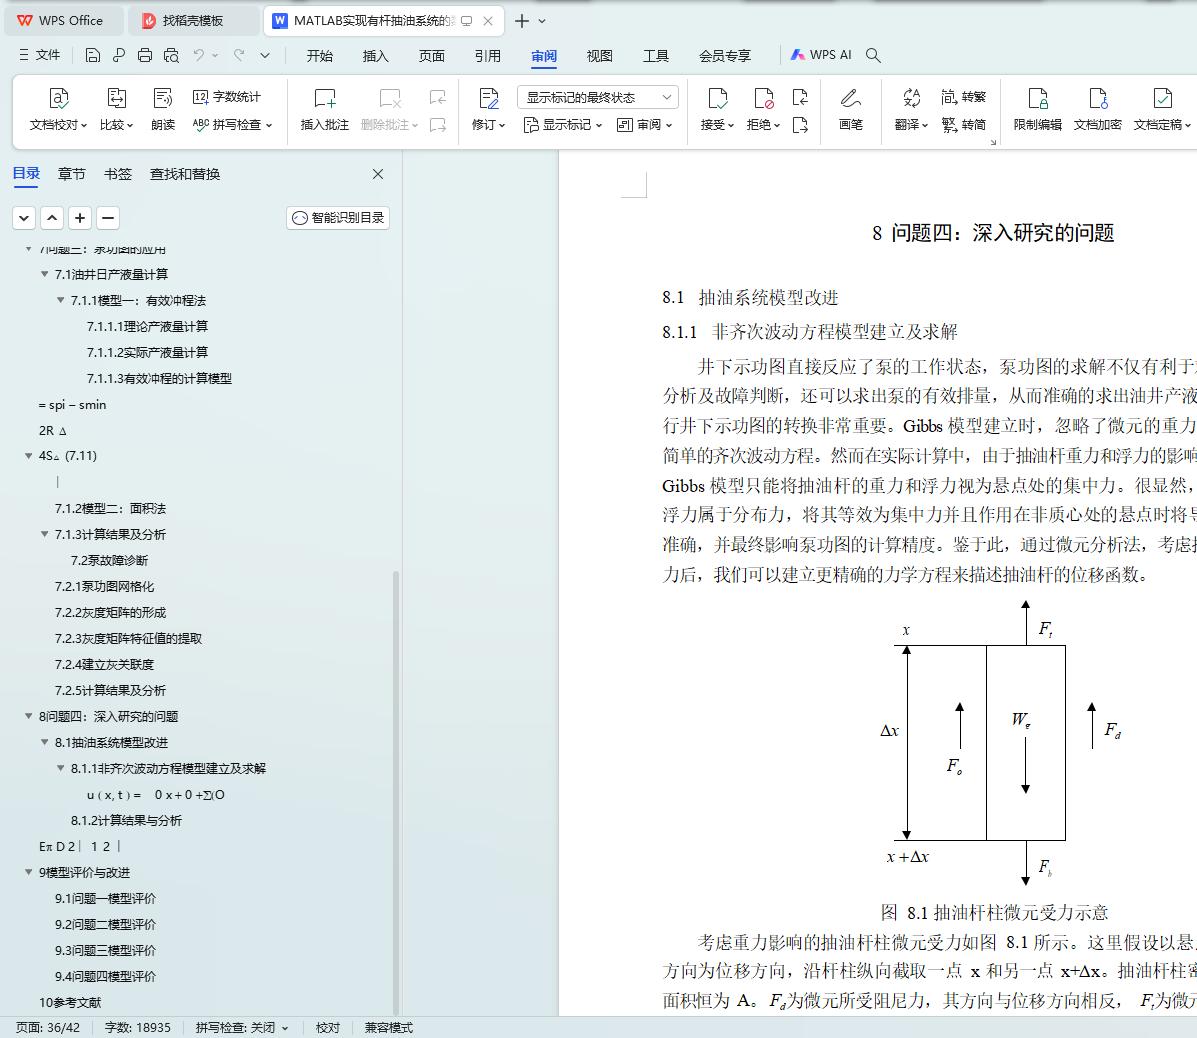The width and height of the screenshot is (1197, 1038).
Task: Launch WPS AI assistant
Action: pos(821,55)
